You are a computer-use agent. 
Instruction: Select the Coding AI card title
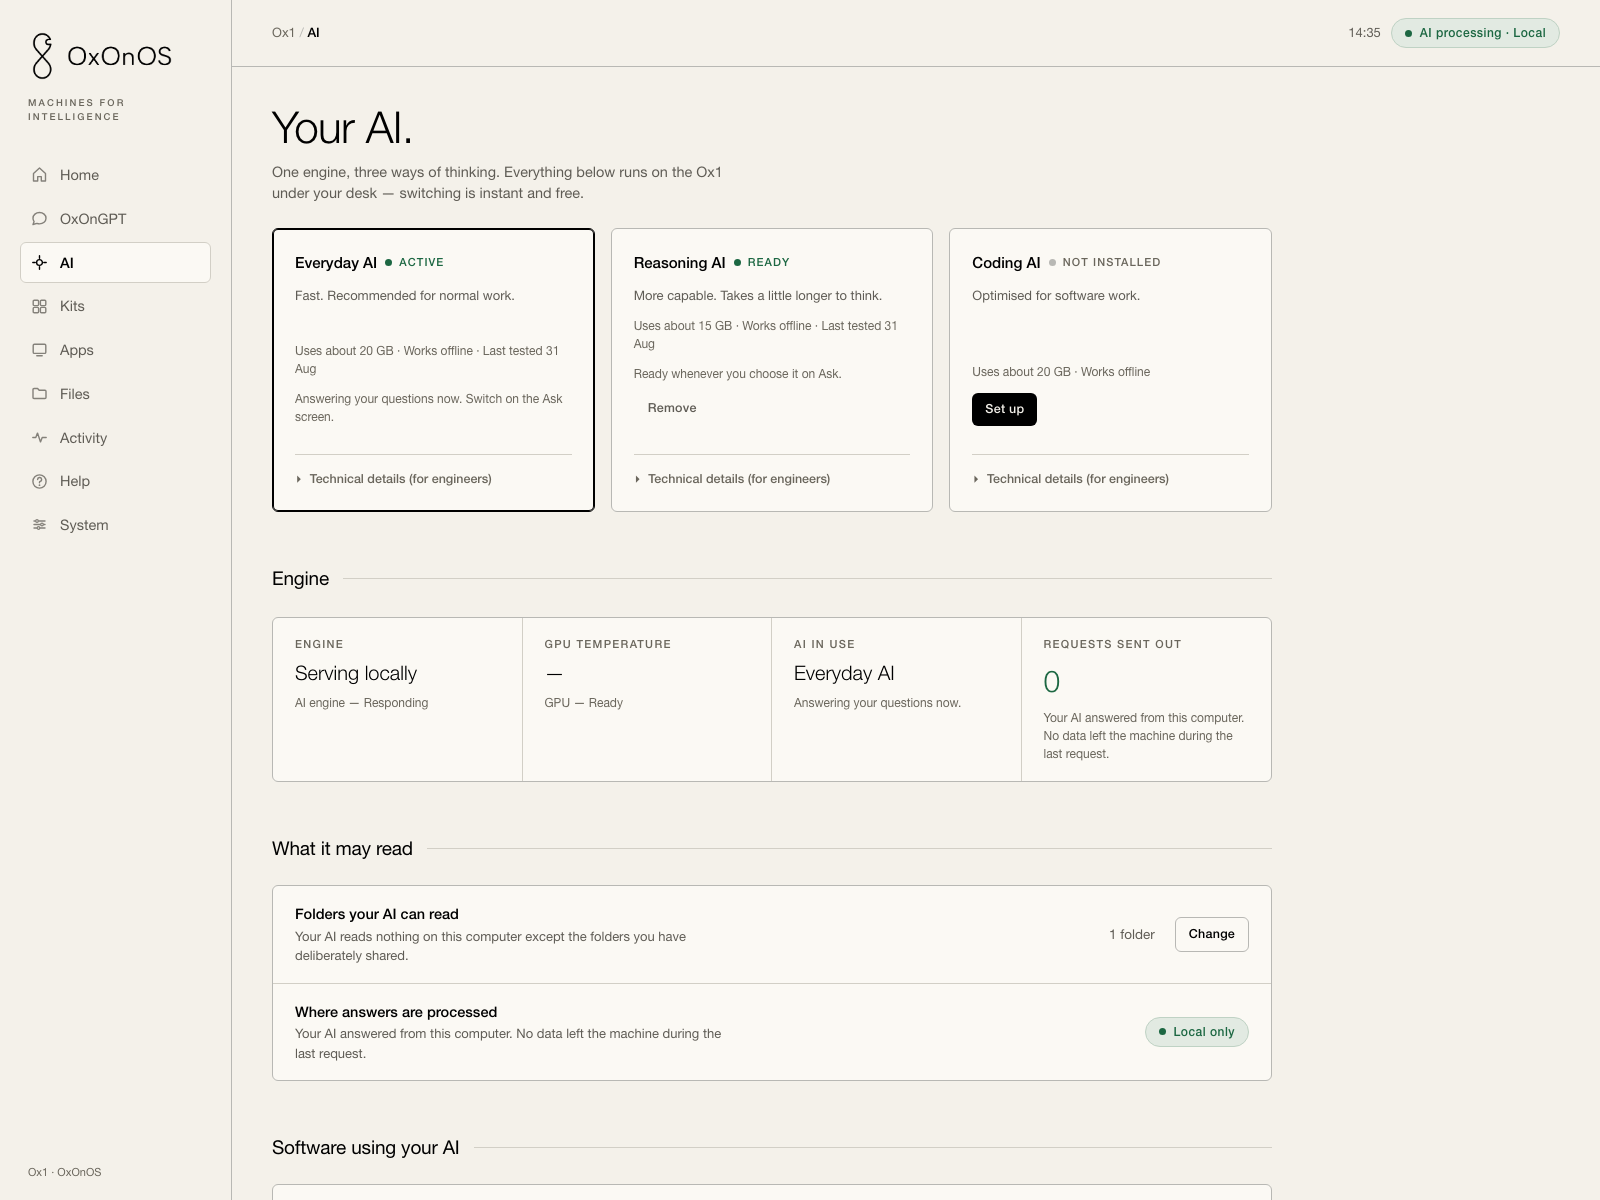tap(1006, 263)
